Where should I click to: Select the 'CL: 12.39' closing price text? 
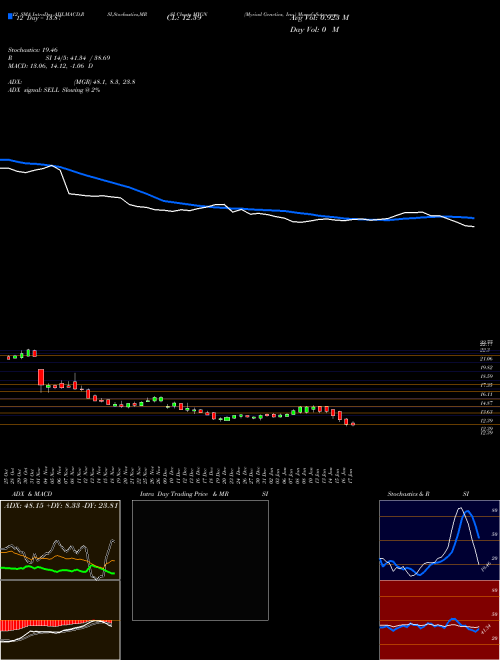click(184, 18)
